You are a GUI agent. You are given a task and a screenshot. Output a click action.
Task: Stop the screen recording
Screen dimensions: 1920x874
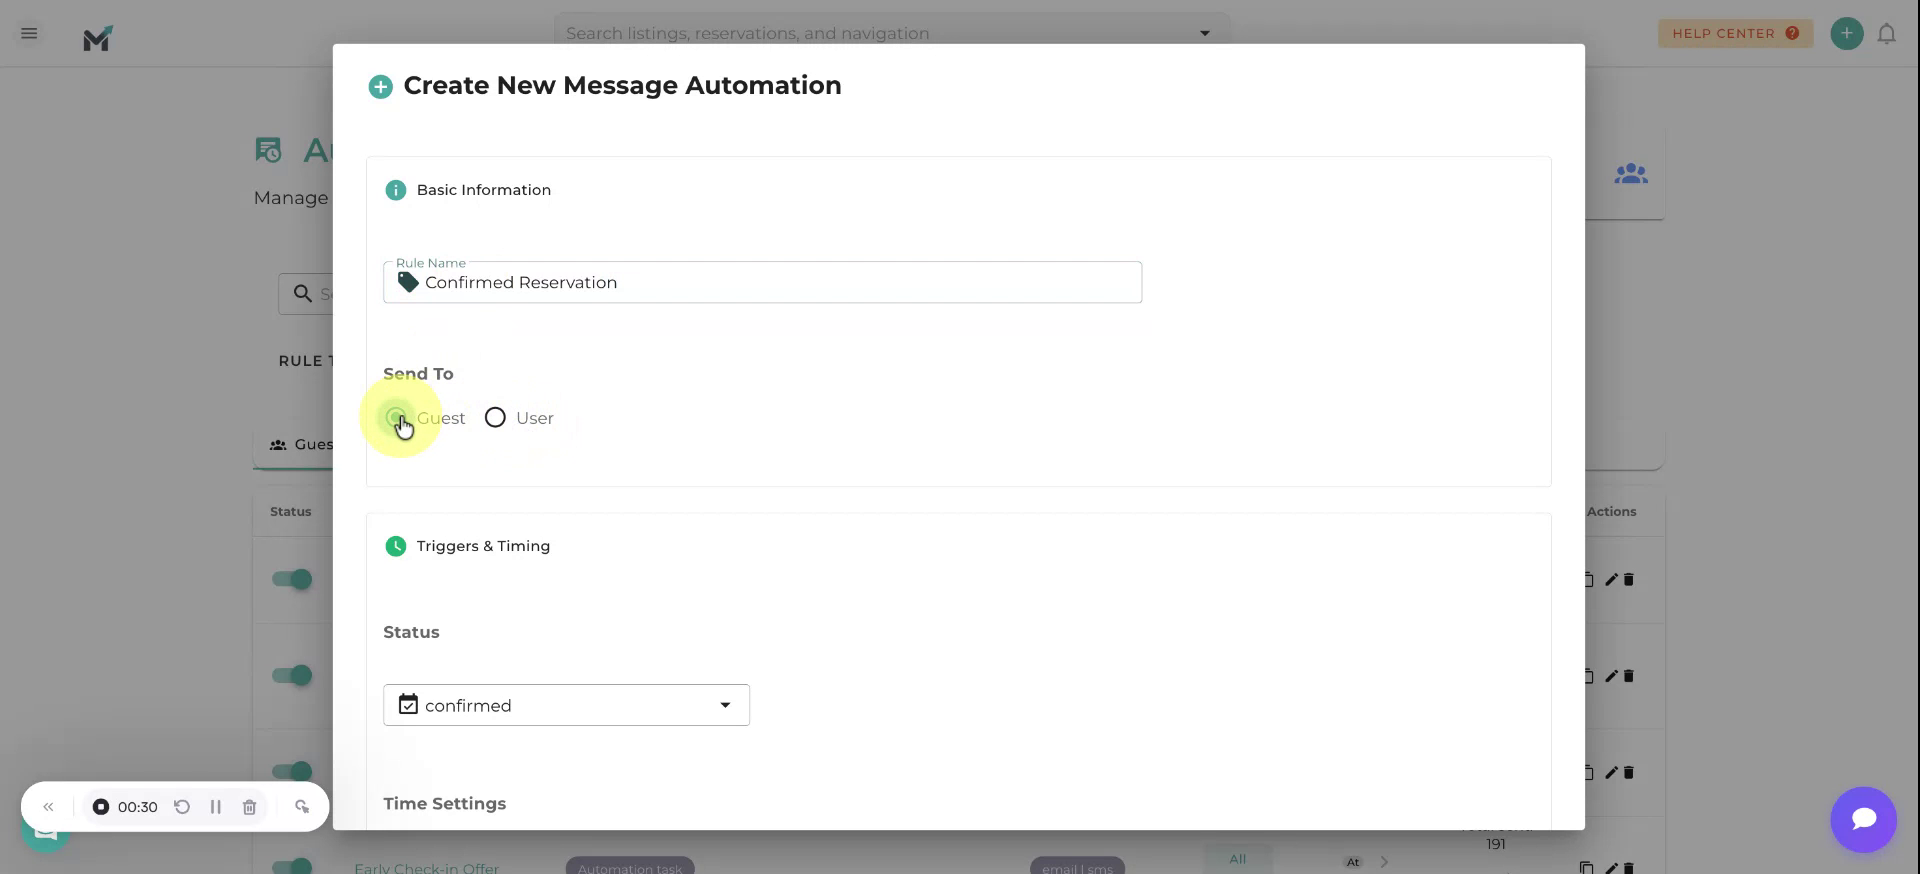101,807
